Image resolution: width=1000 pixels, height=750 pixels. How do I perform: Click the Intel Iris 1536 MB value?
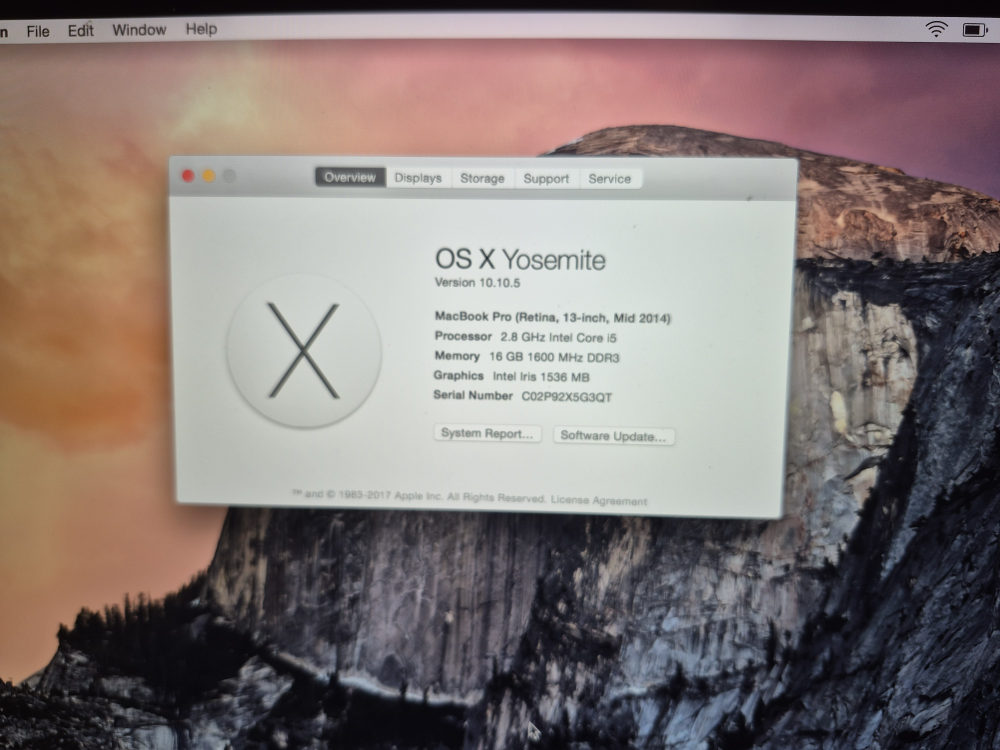click(x=541, y=377)
